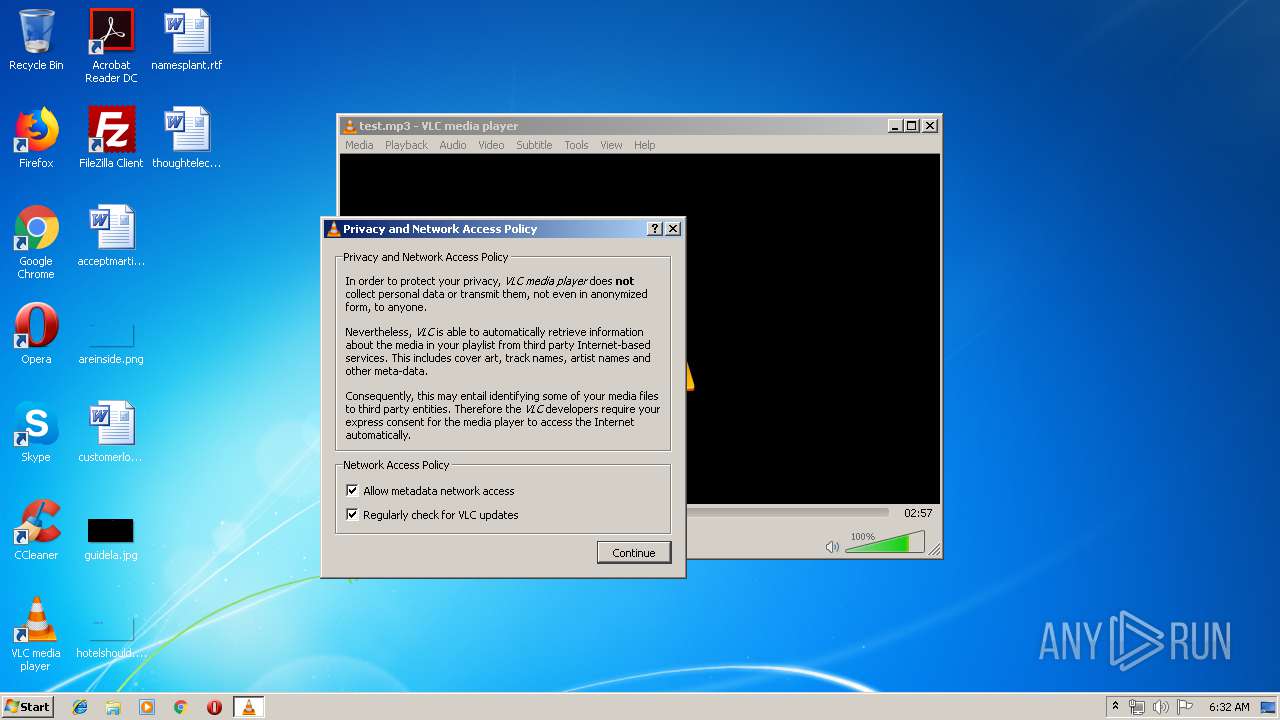The width and height of the screenshot is (1280, 720).
Task: Toggle the 02:57 time display
Action: click(918, 513)
